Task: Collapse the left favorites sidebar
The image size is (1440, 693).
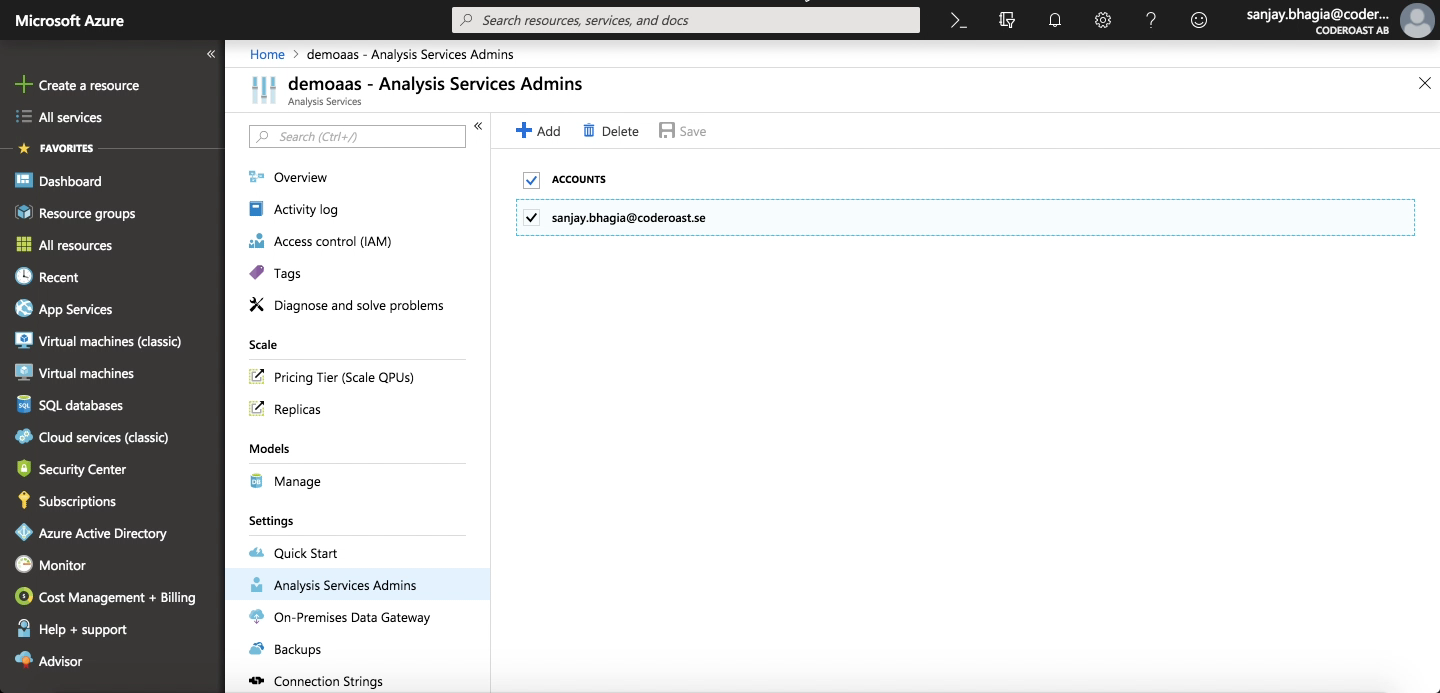Action: [x=211, y=54]
